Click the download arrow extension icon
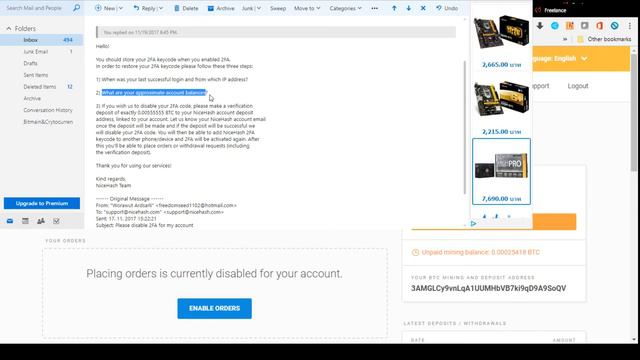Screen dimensions: 640x360 tap(540, 26)
